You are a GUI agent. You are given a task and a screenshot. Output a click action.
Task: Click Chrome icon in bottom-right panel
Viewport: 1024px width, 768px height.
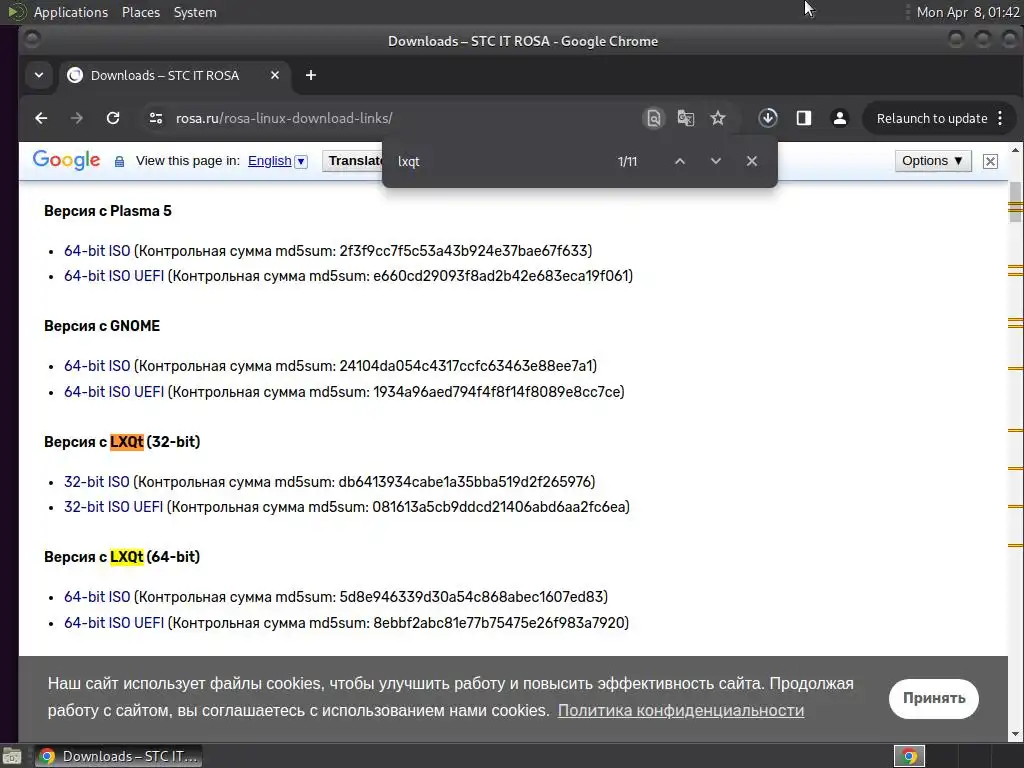(909, 756)
